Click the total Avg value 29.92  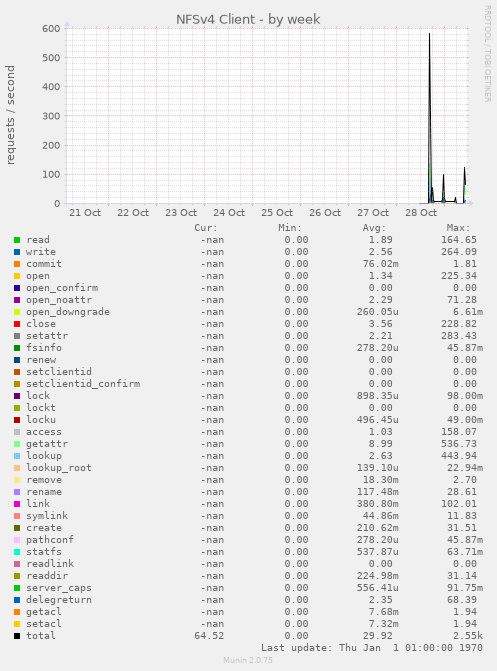coord(378,636)
